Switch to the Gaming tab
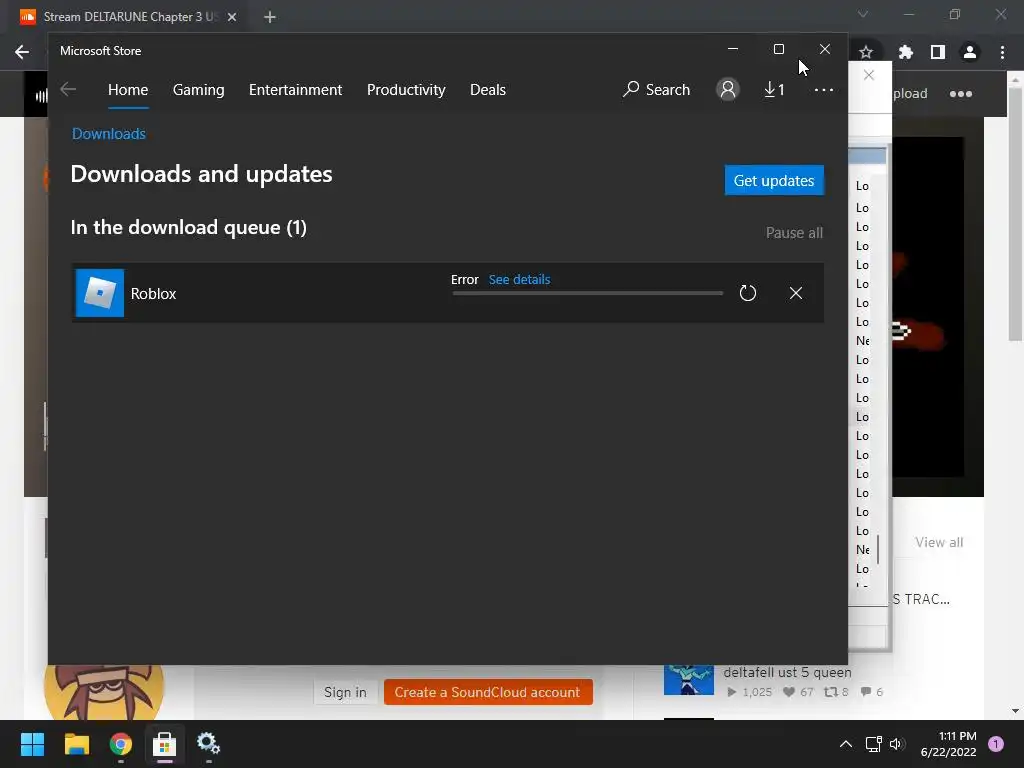Viewport: 1024px width, 768px height. [199, 90]
